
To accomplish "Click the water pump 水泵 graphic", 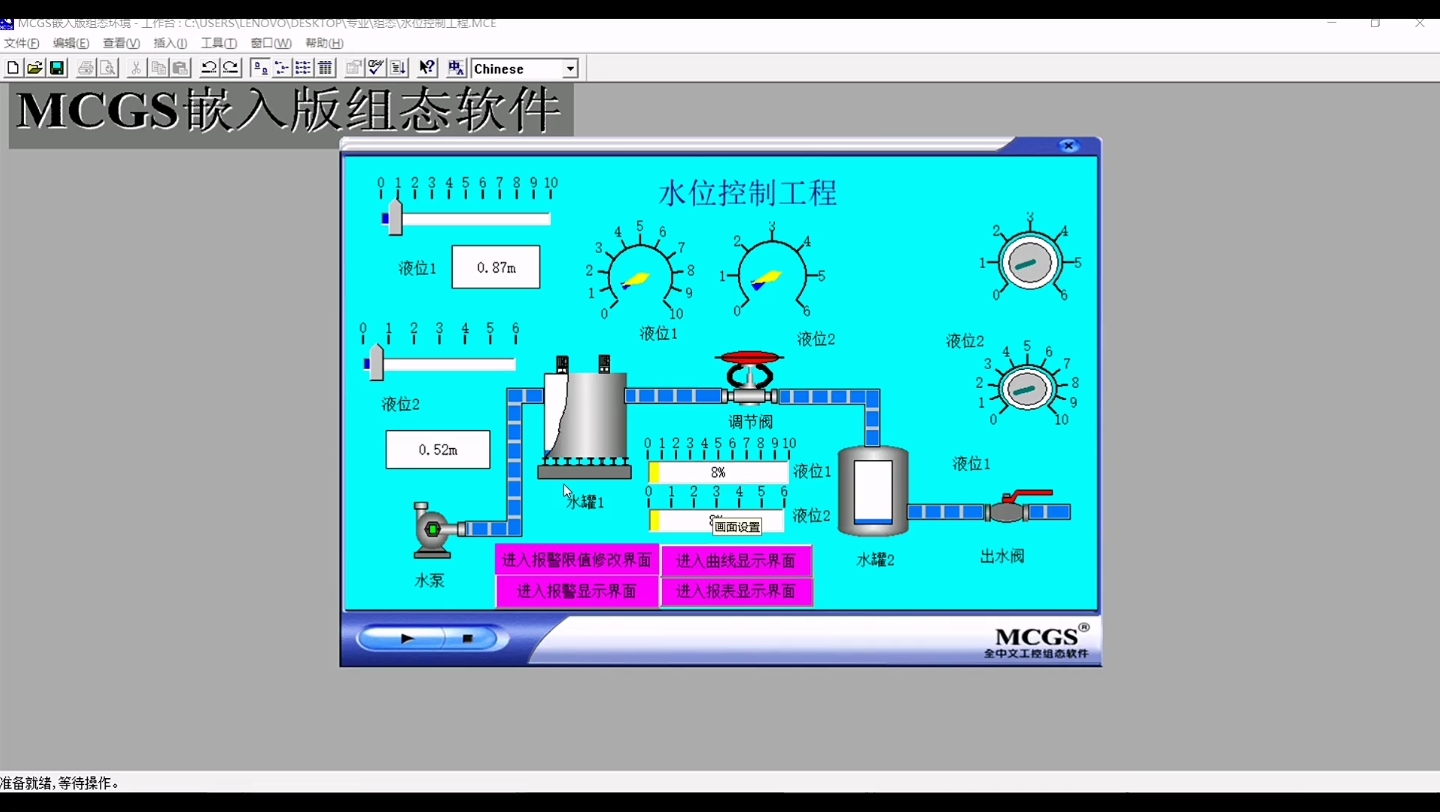I will (434, 530).
